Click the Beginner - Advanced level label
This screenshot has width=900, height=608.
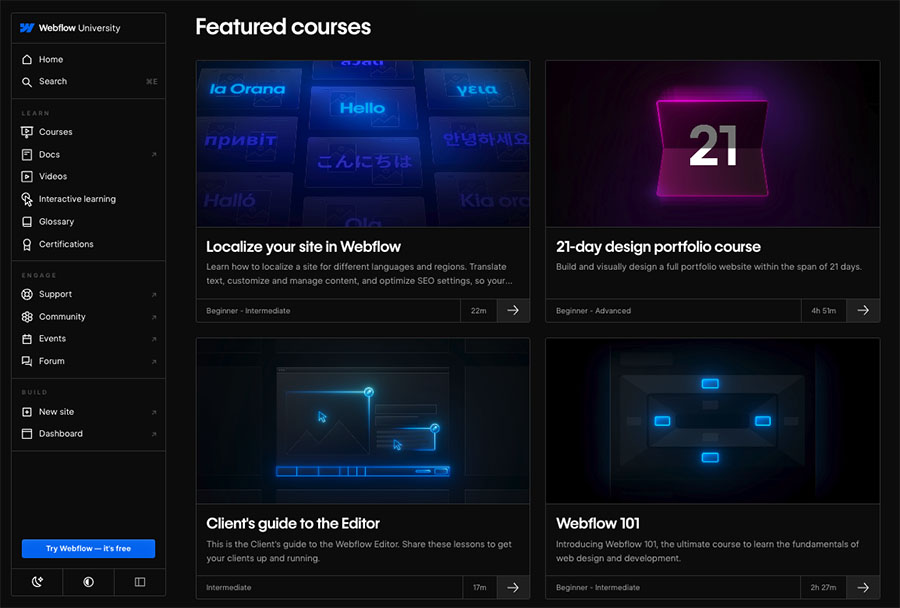(593, 311)
